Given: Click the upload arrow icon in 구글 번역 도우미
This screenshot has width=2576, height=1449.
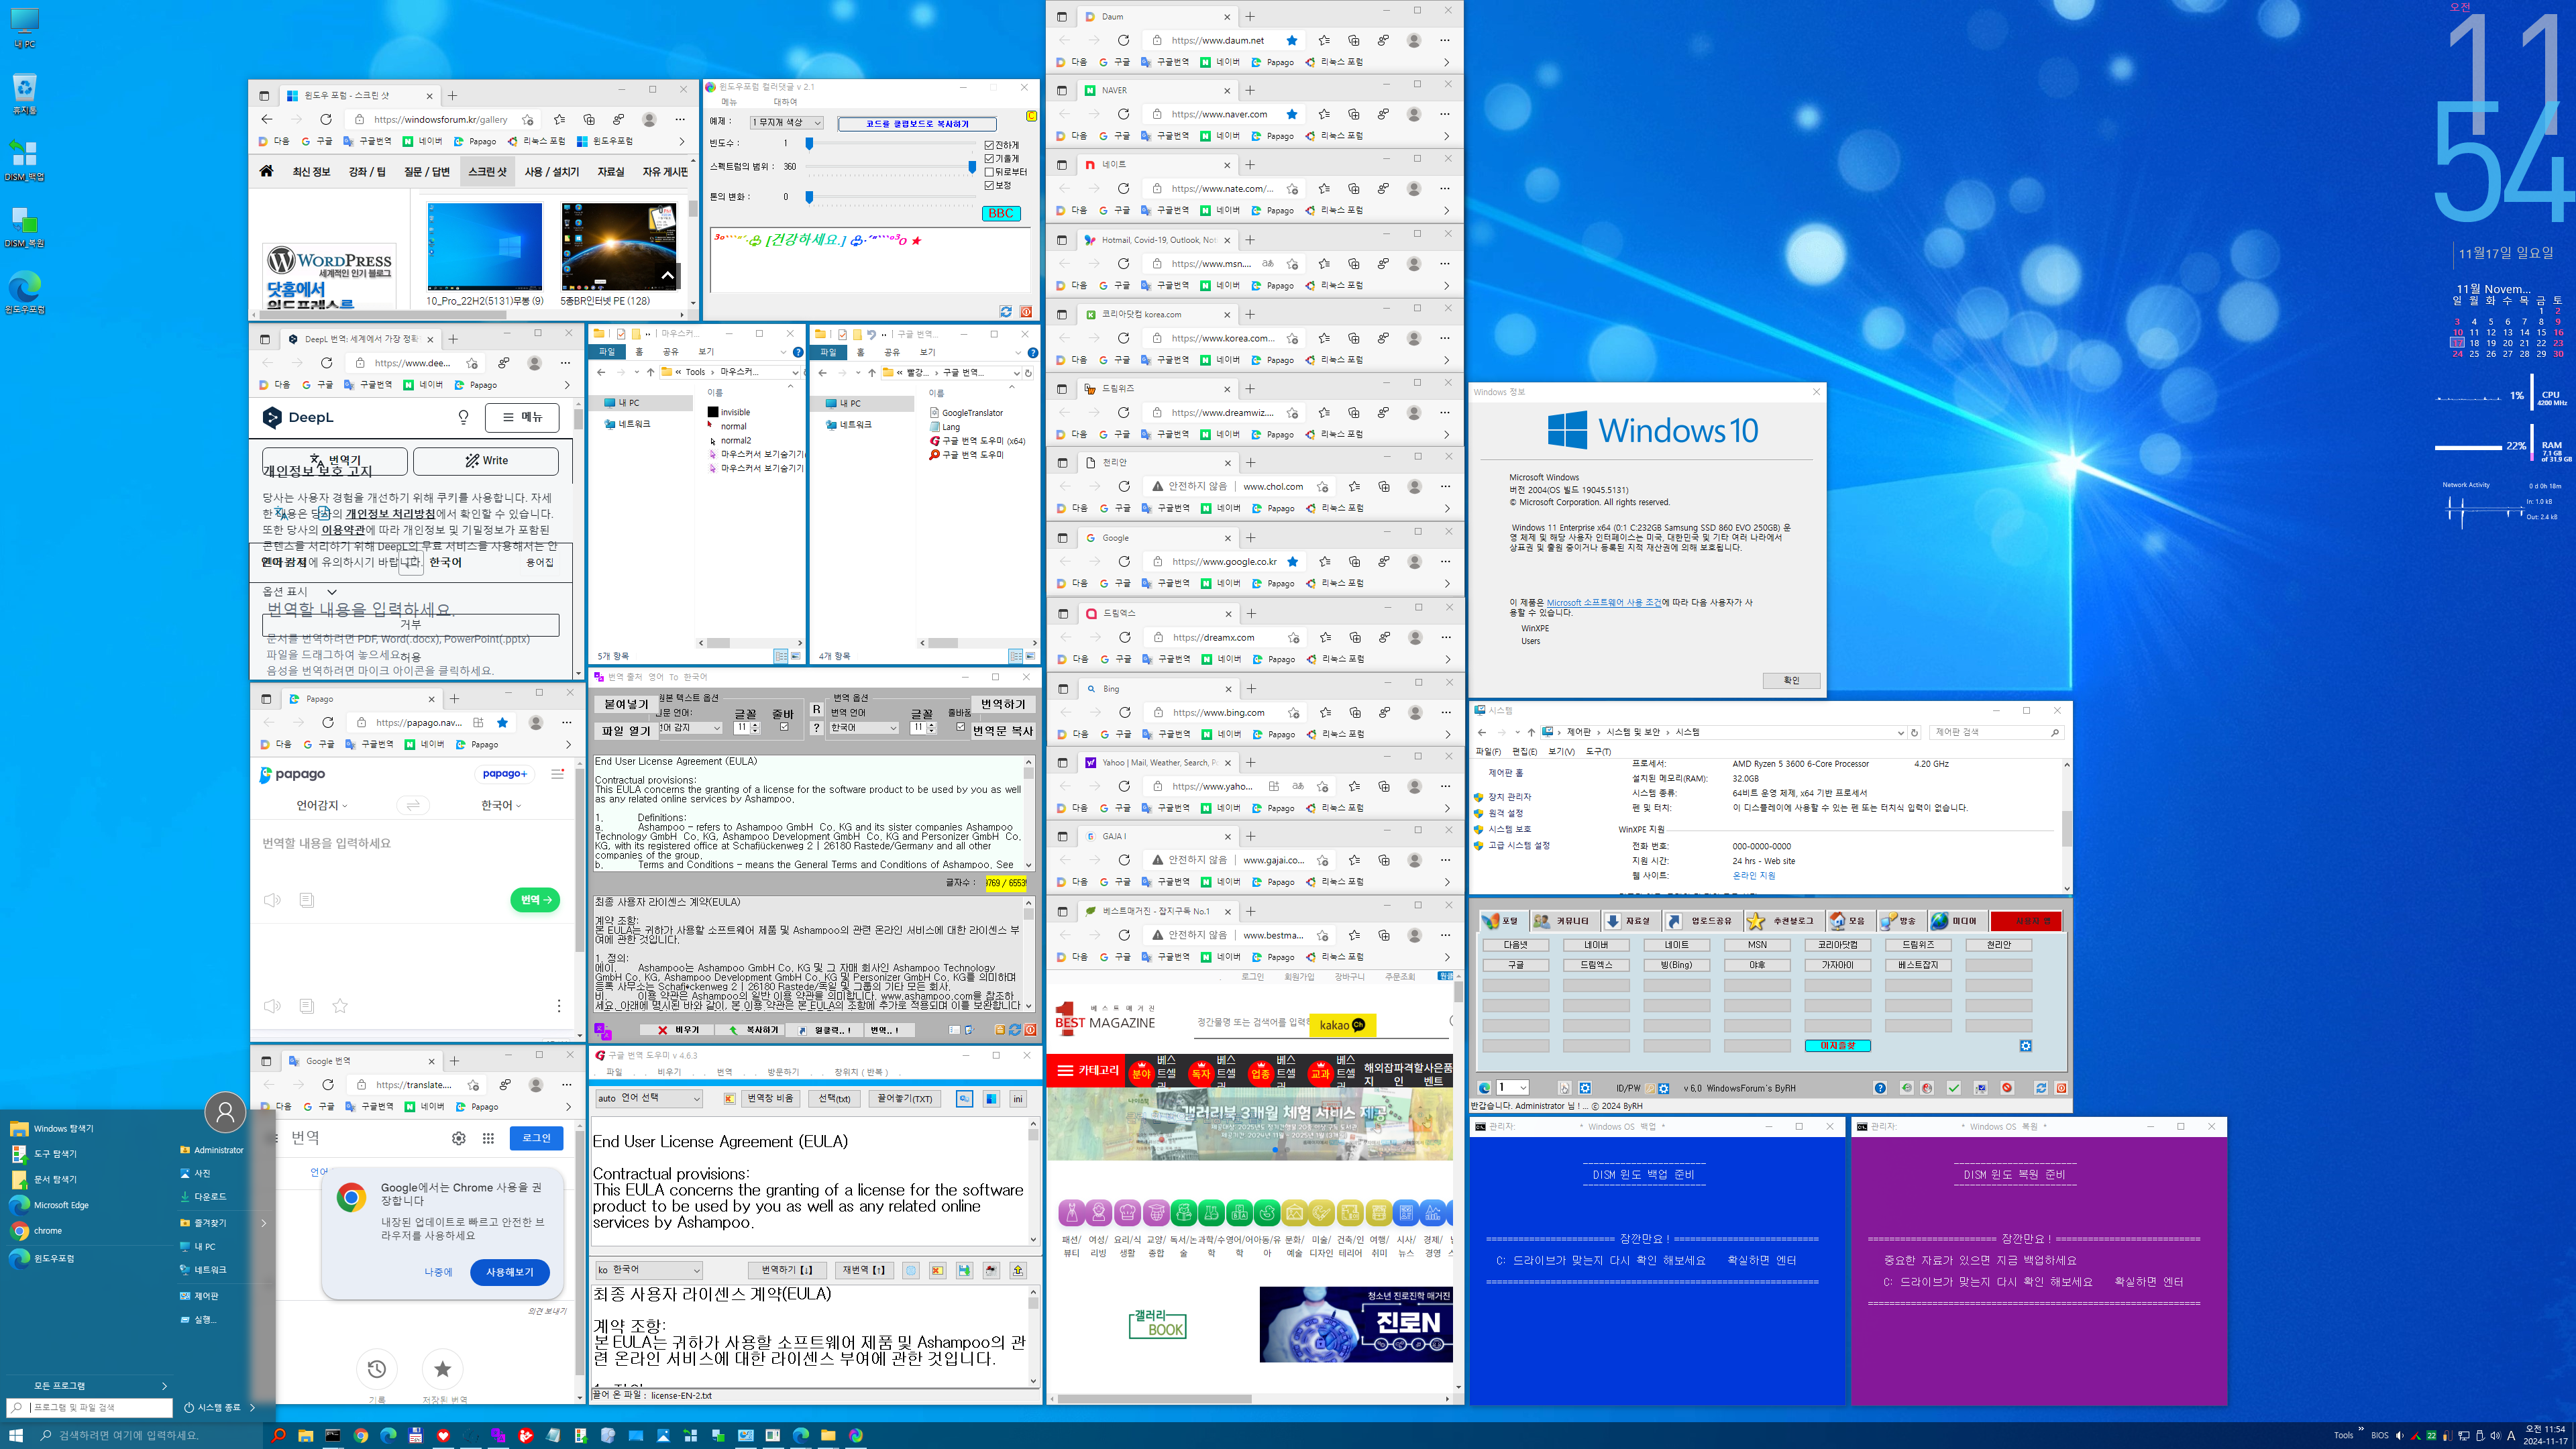Looking at the screenshot, I should click(x=1018, y=1270).
